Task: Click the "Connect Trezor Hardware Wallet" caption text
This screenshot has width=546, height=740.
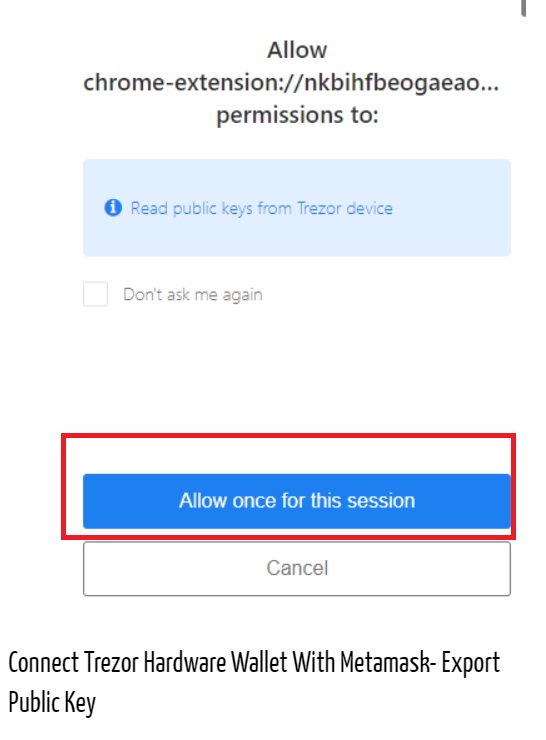Action: 148,662
